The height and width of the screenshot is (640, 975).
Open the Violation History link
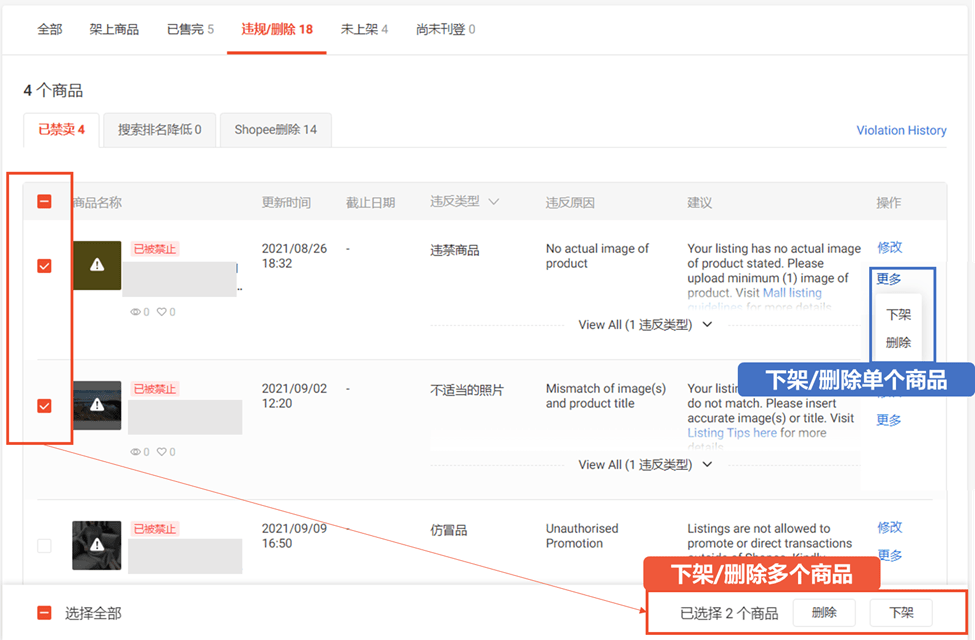901,130
